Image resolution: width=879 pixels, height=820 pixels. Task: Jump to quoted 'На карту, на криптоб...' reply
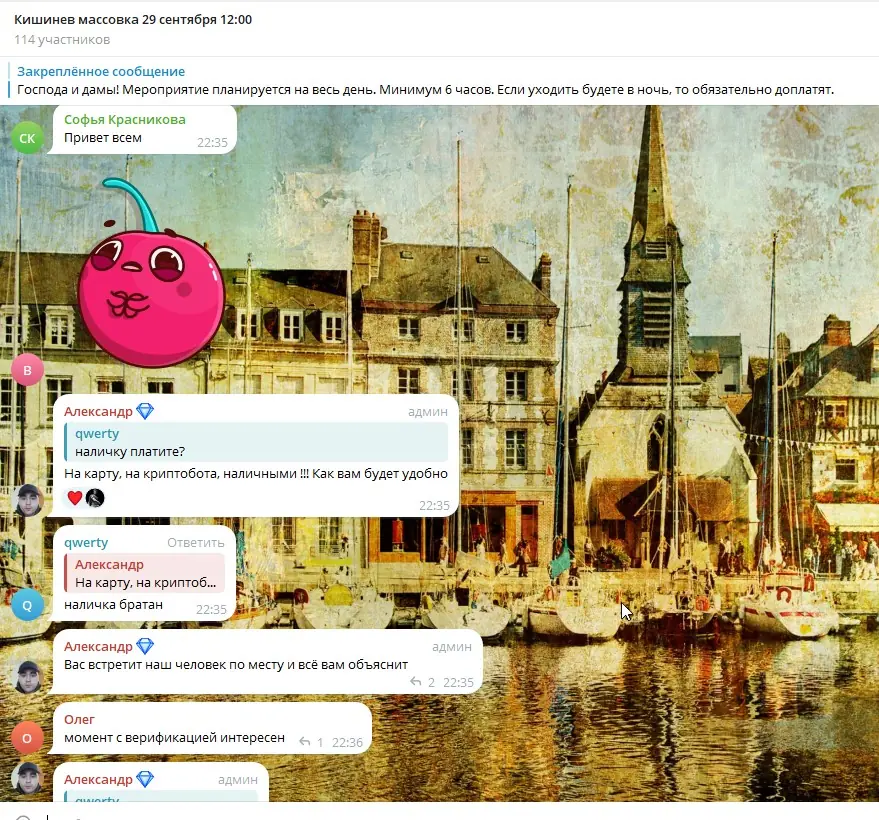tap(145, 573)
